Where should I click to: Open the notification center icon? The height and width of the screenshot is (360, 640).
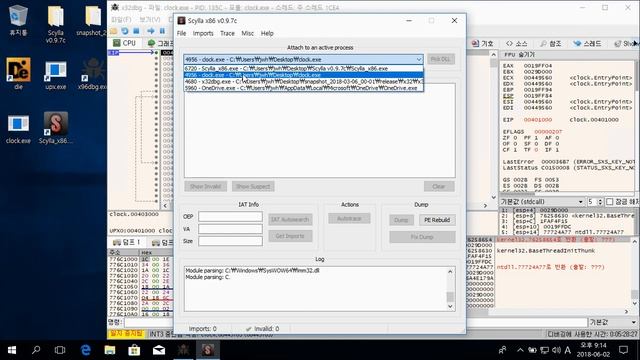coord(623,350)
